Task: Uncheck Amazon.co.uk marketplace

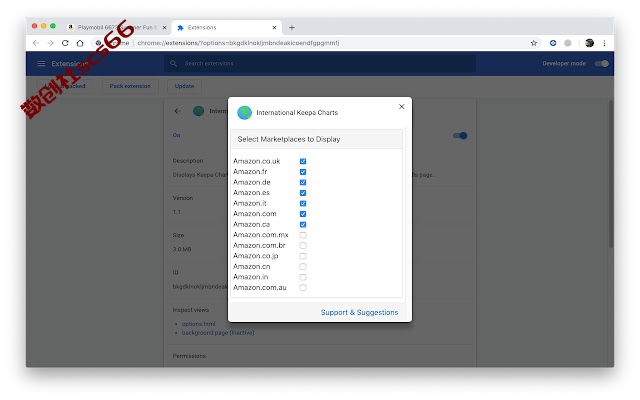Action: (303, 161)
